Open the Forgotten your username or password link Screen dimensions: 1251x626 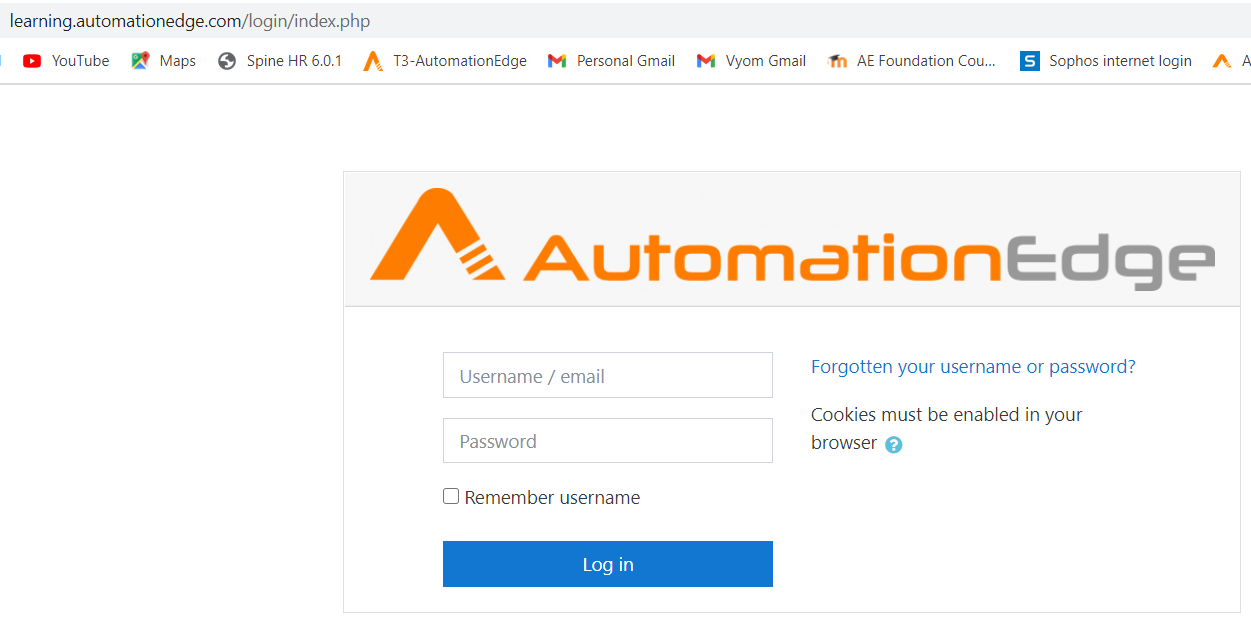973,367
